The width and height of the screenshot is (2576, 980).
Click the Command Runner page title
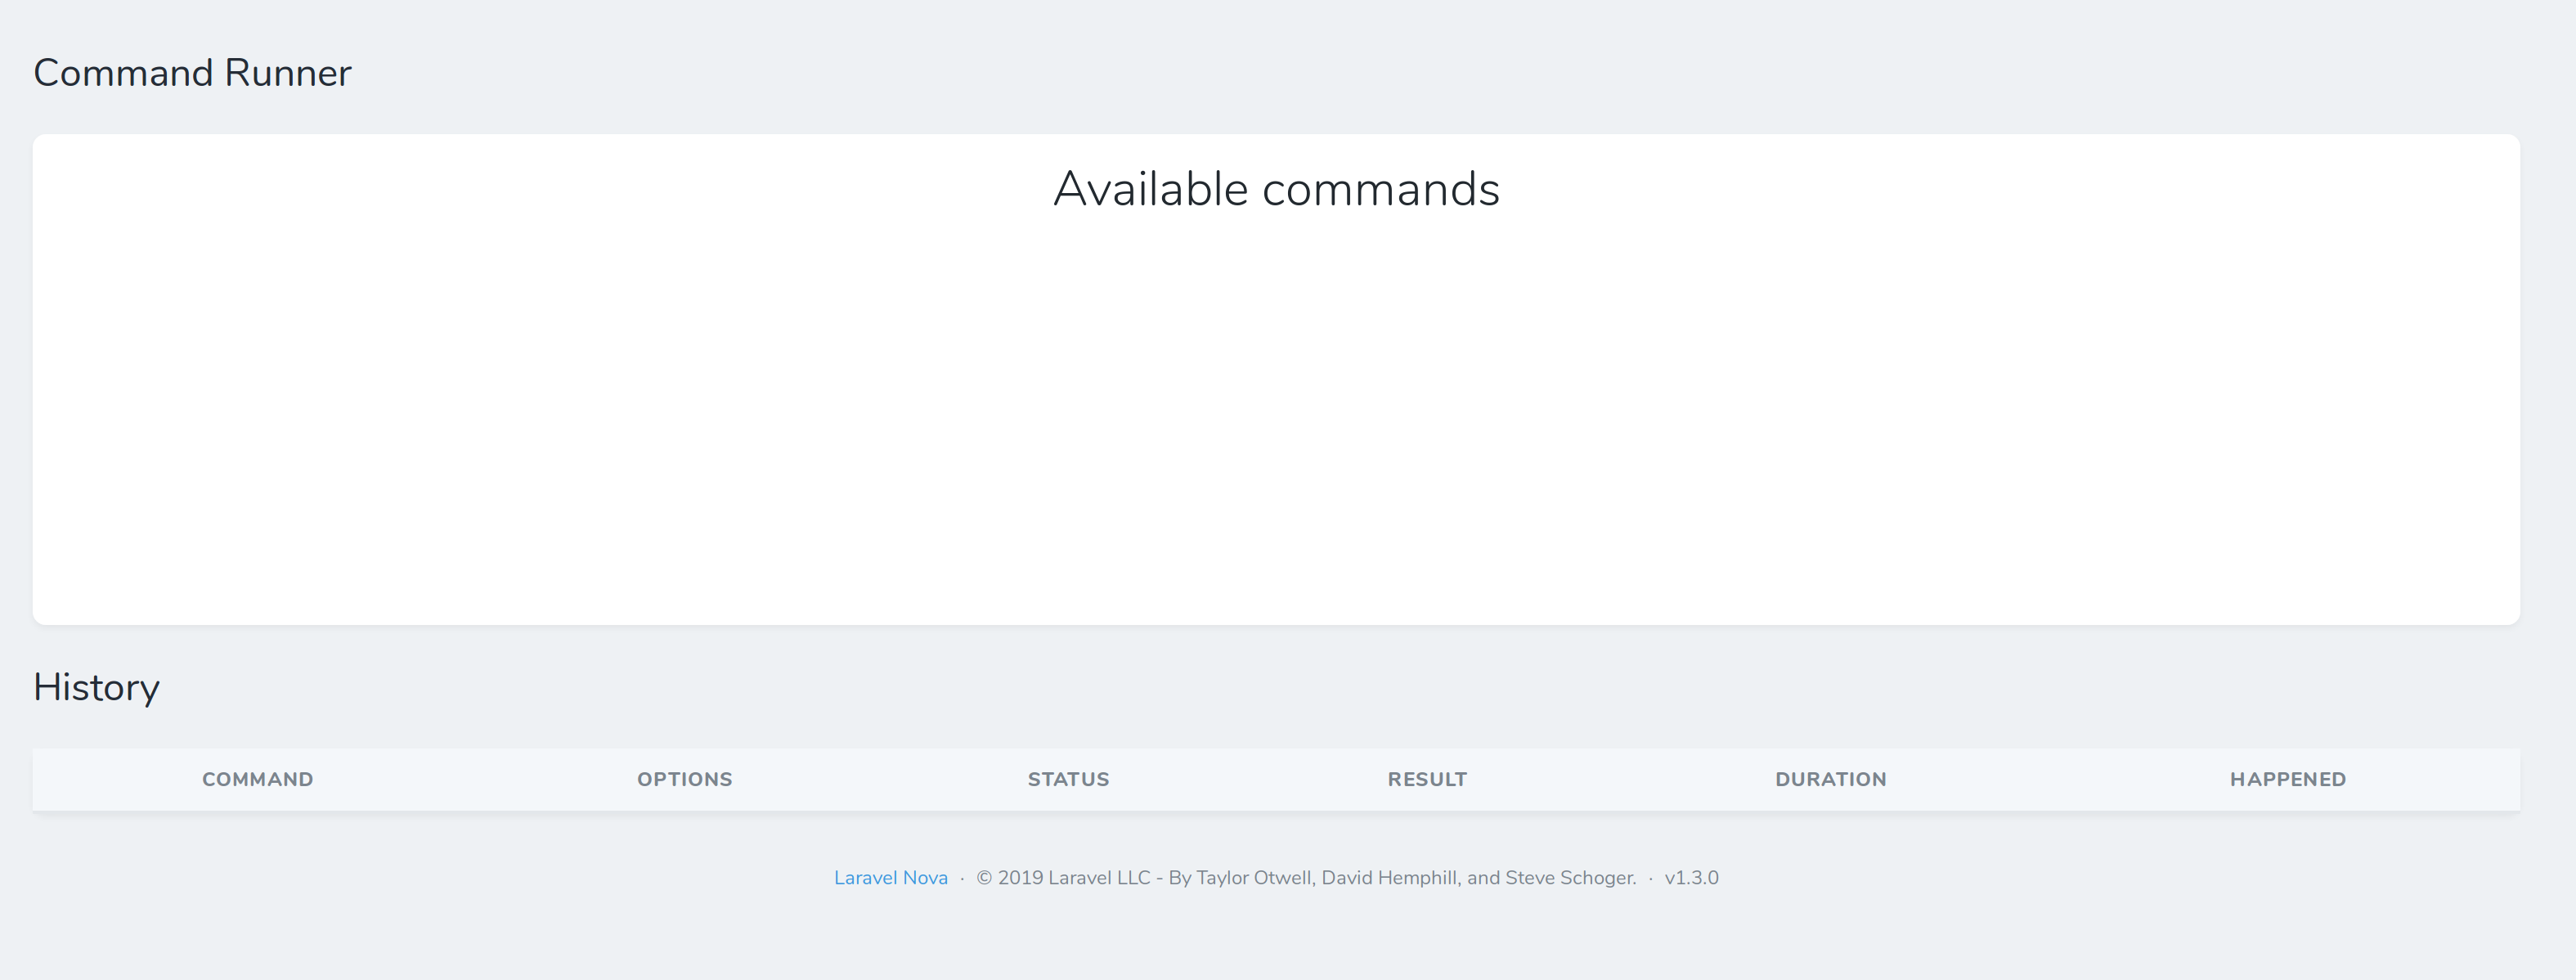[x=192, y=73]
